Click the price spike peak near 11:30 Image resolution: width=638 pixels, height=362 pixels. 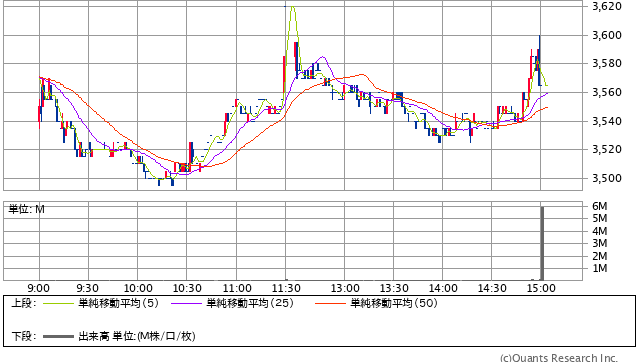293,7
